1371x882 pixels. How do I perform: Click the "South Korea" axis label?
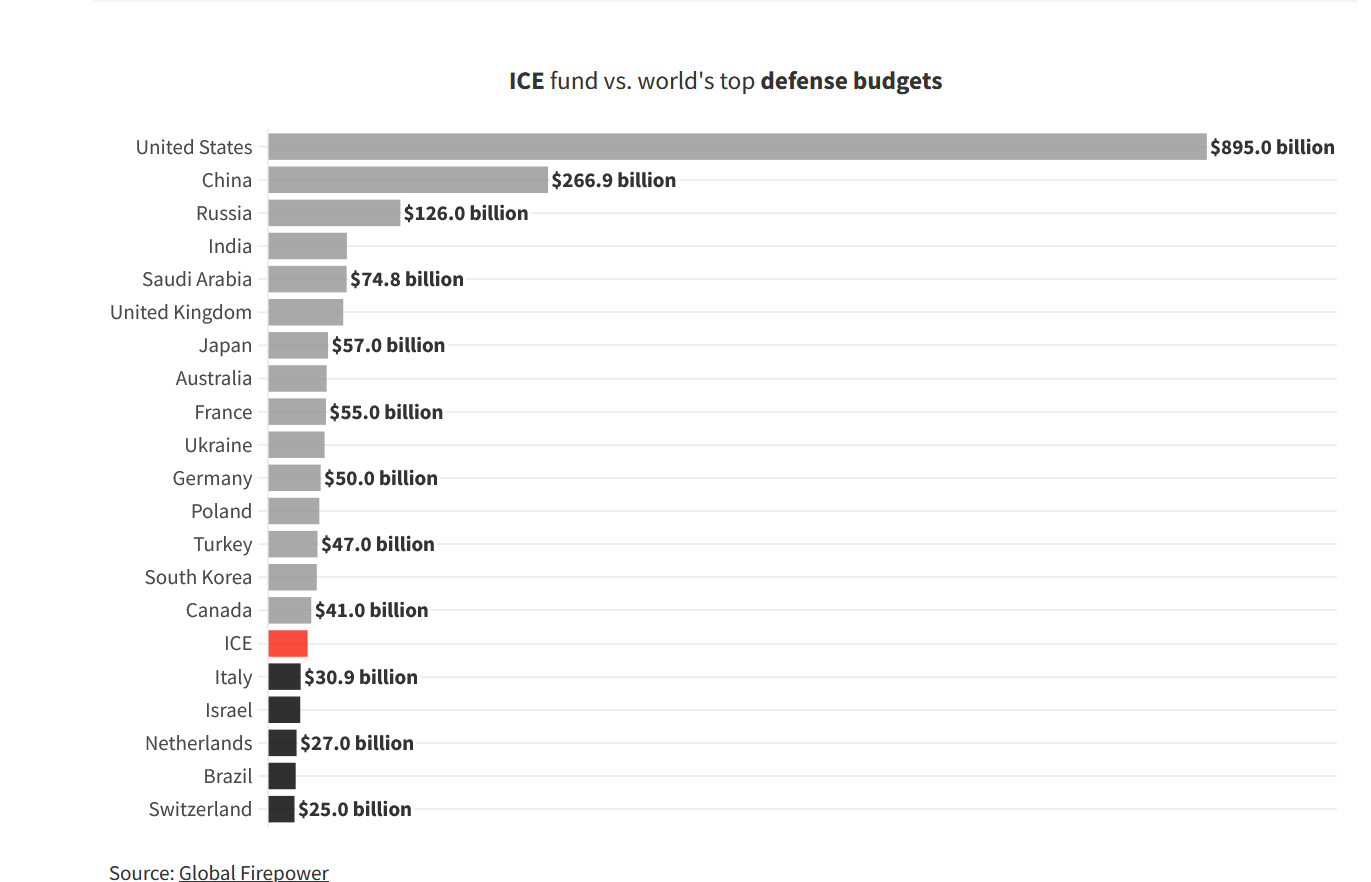tap(198, 577)
